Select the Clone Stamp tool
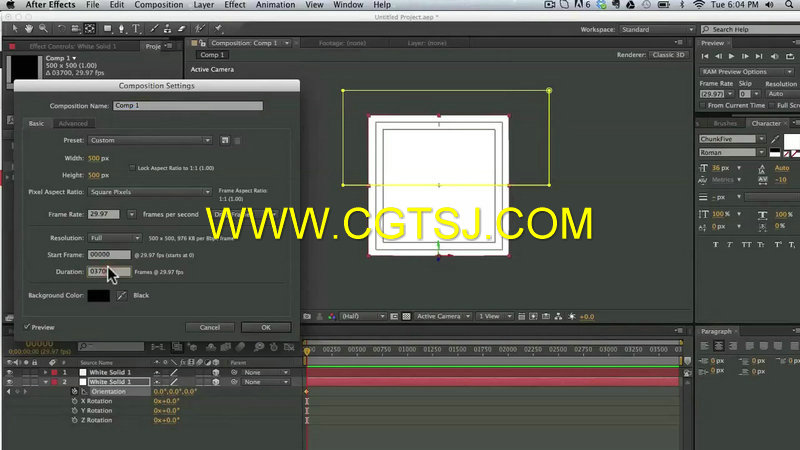Image resolution: width=800 pixels, height=450 pixels. tap(167, 29)
